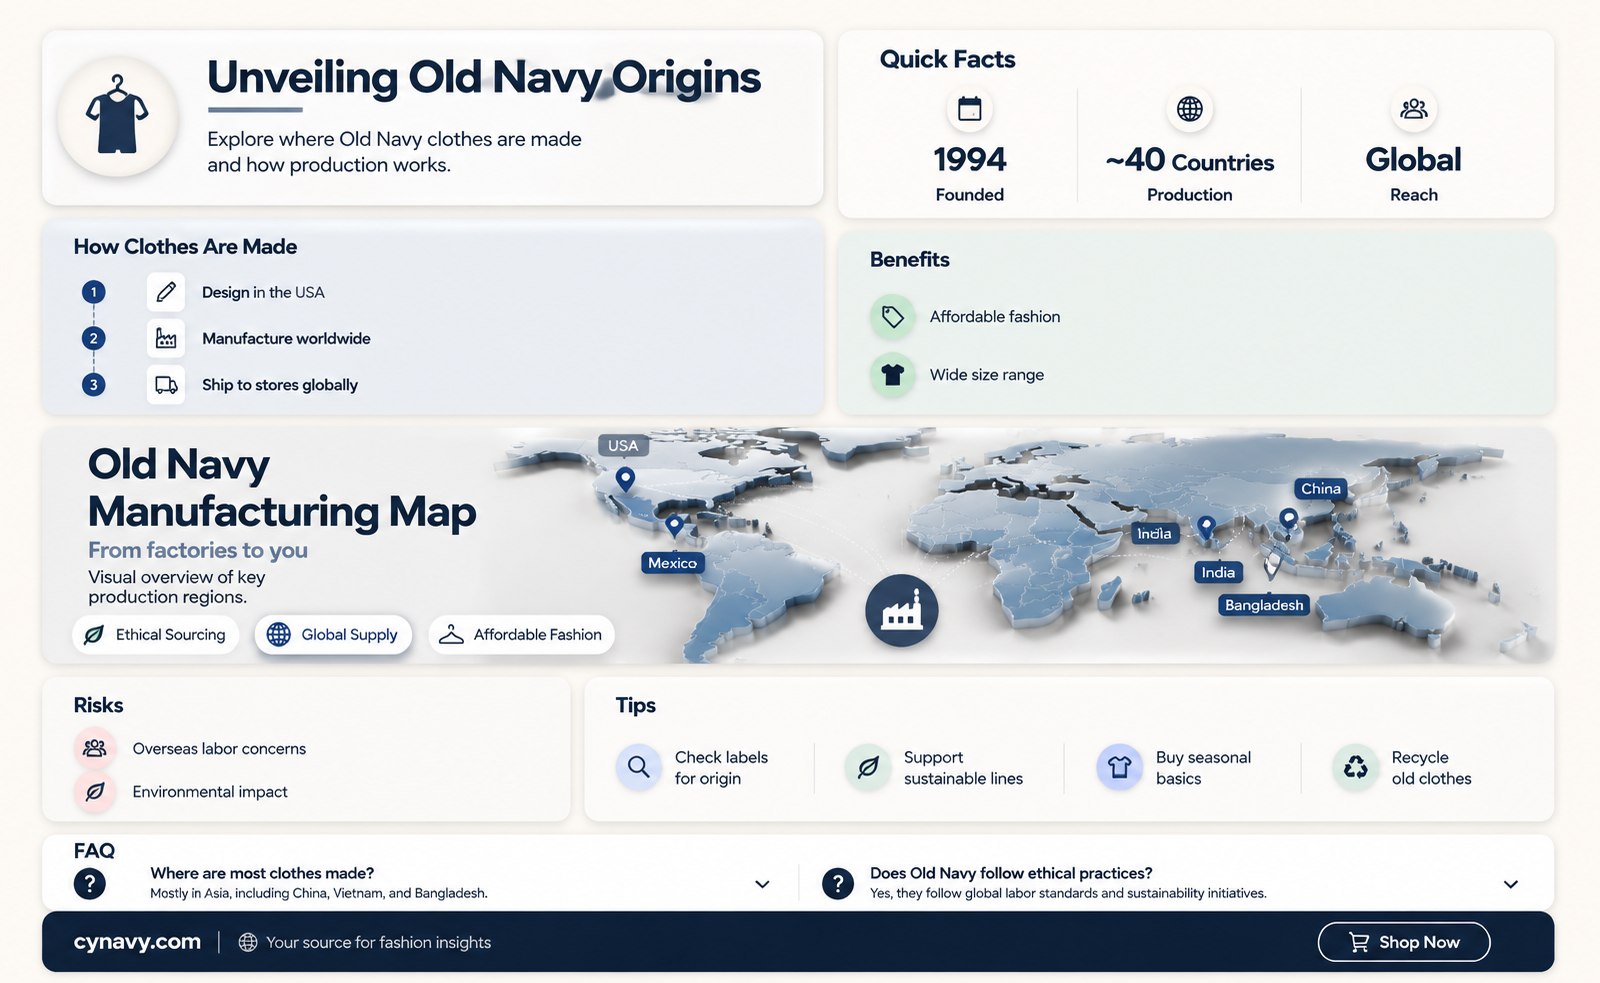Click the 'Ship to stores globally' step text
Viewport: 1600px width, 983px height.
coord(280,385)
